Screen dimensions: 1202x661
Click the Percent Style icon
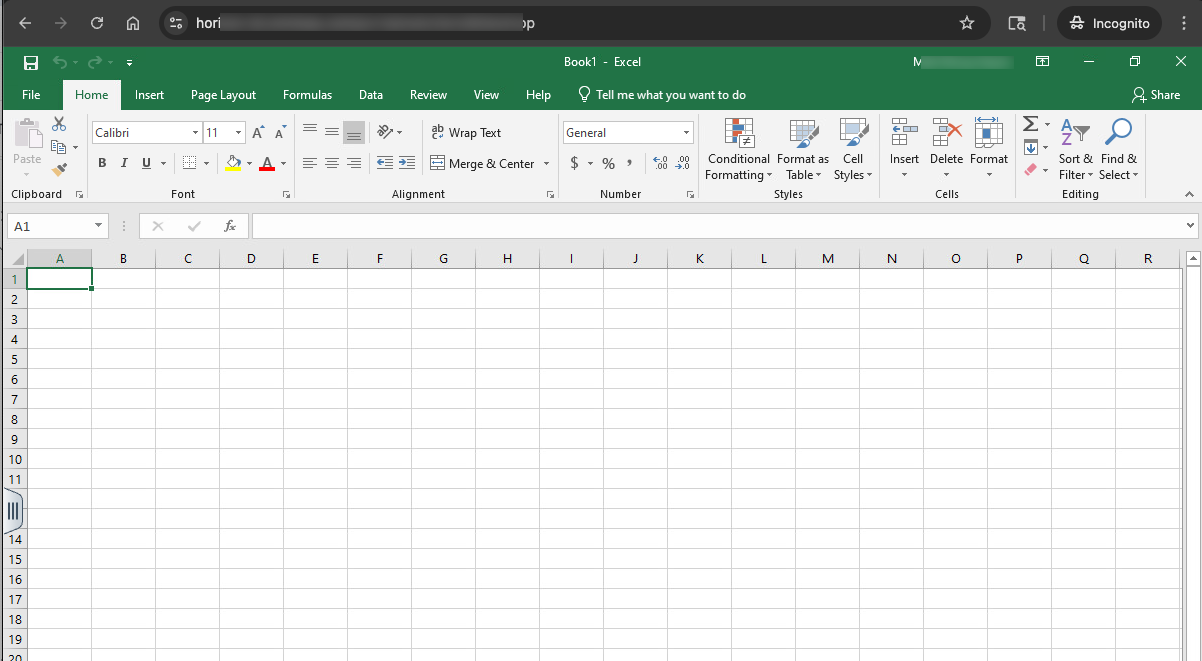[x=608, y=163]
